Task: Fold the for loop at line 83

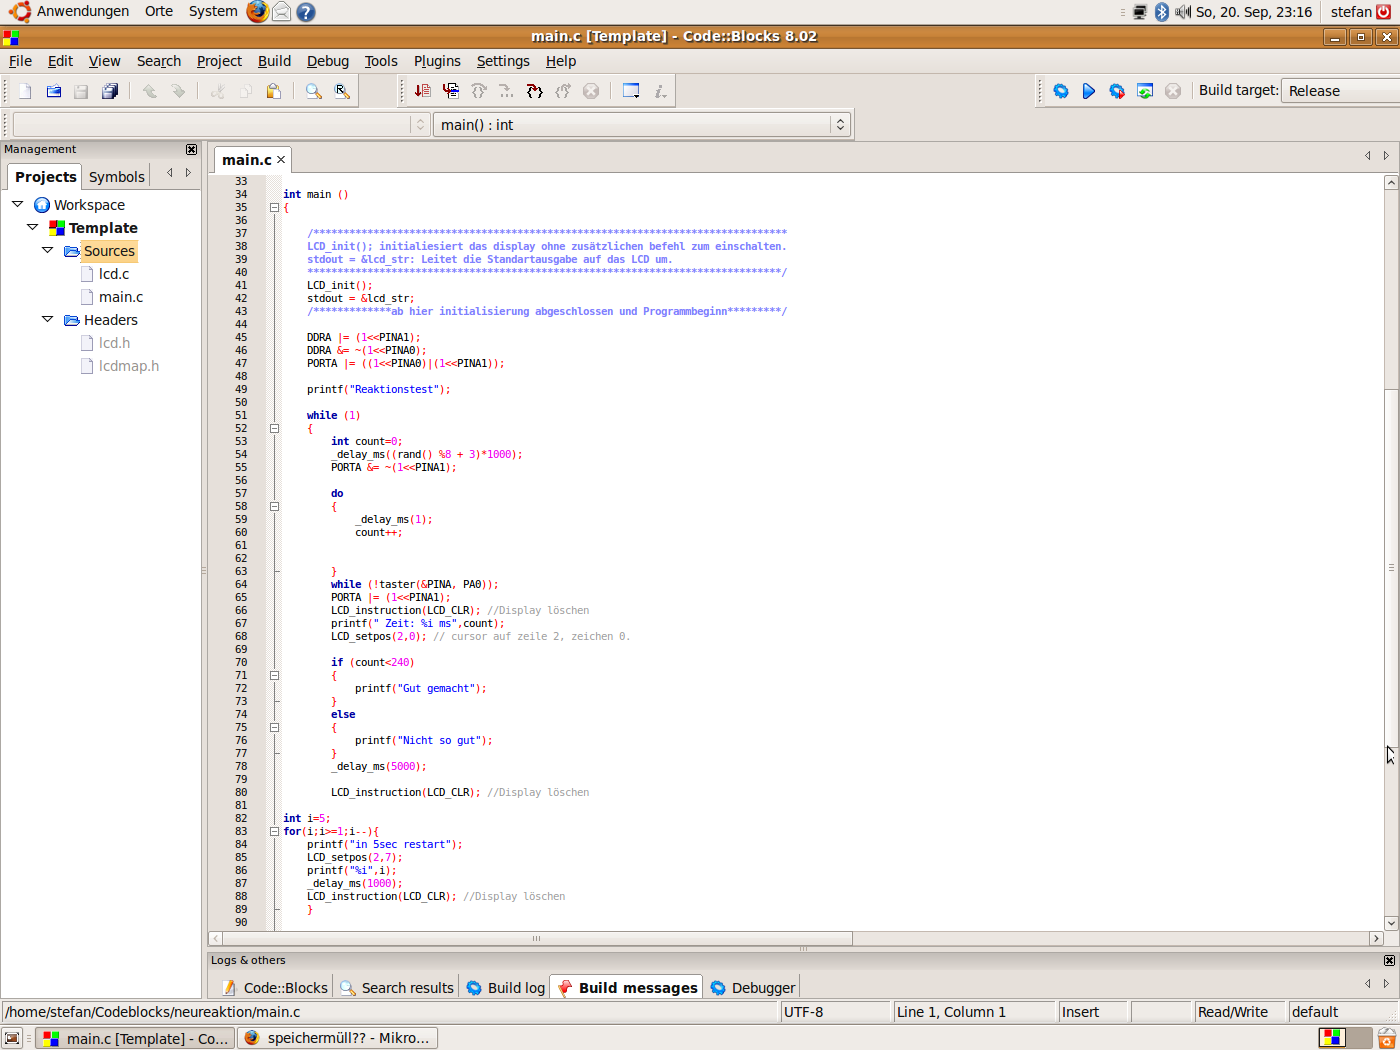Action: click(x=274, y=832)
